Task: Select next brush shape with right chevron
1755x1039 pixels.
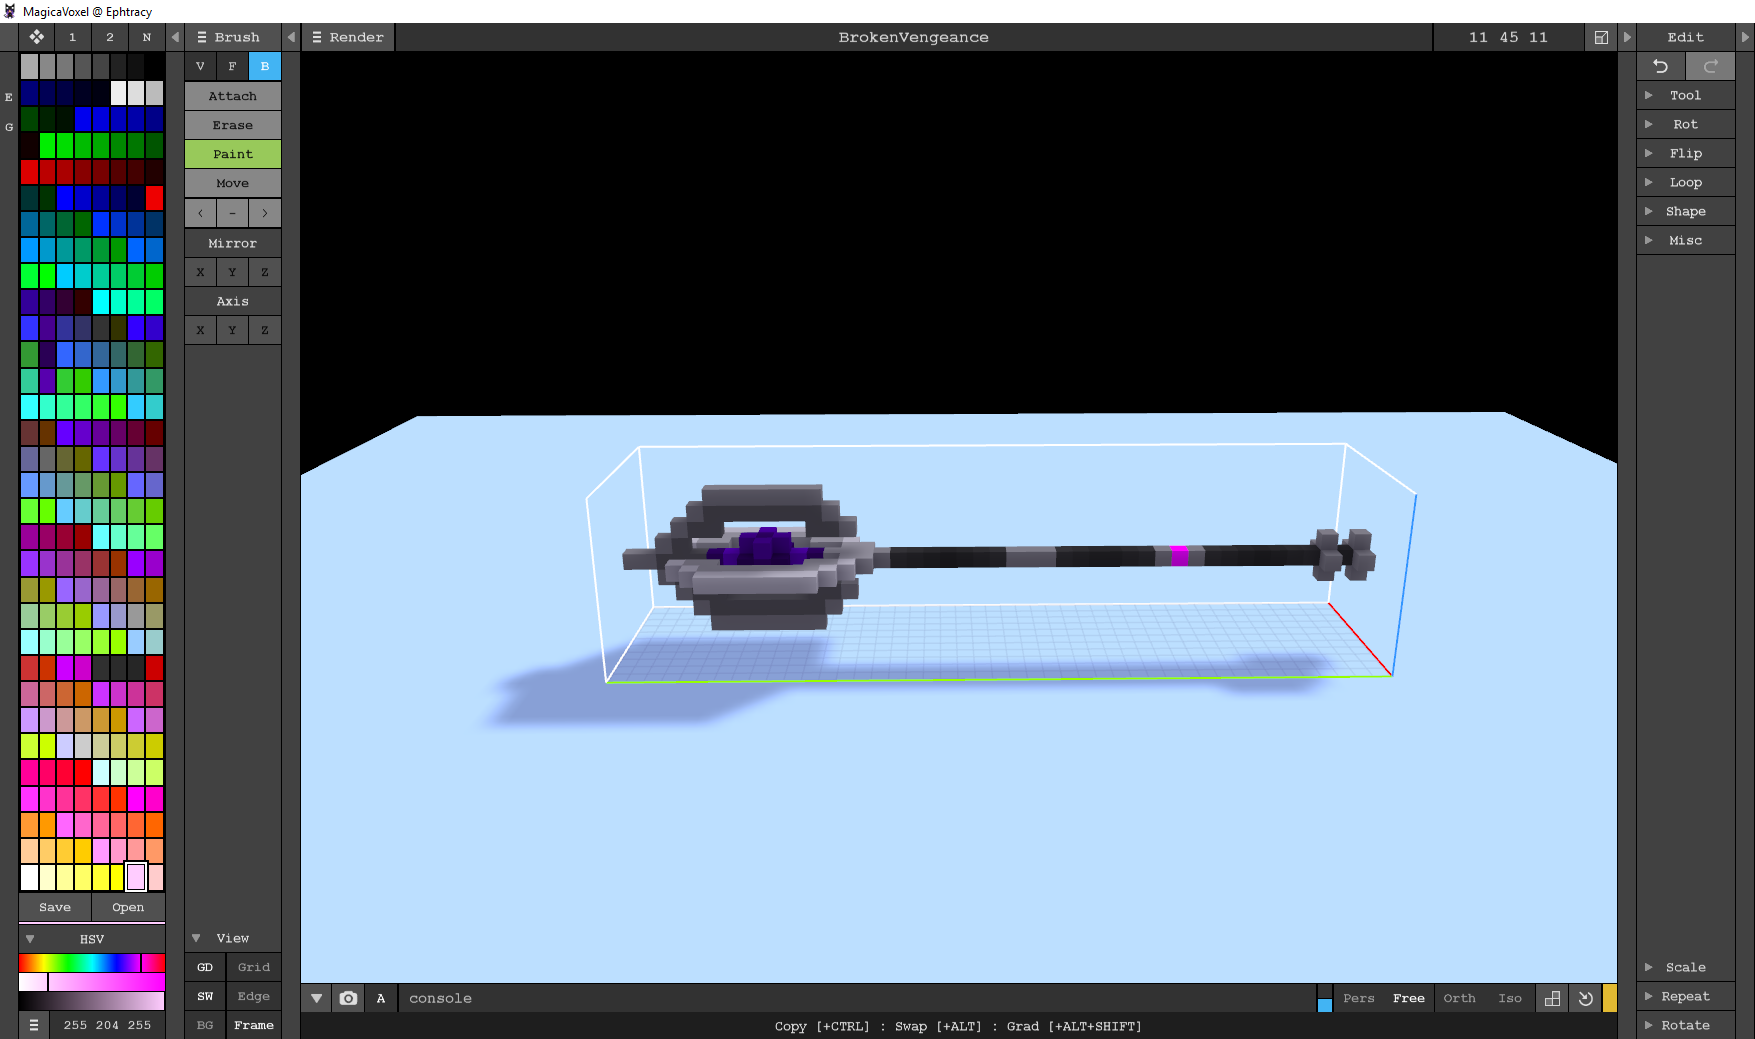Action: click(x=264, y=213)
